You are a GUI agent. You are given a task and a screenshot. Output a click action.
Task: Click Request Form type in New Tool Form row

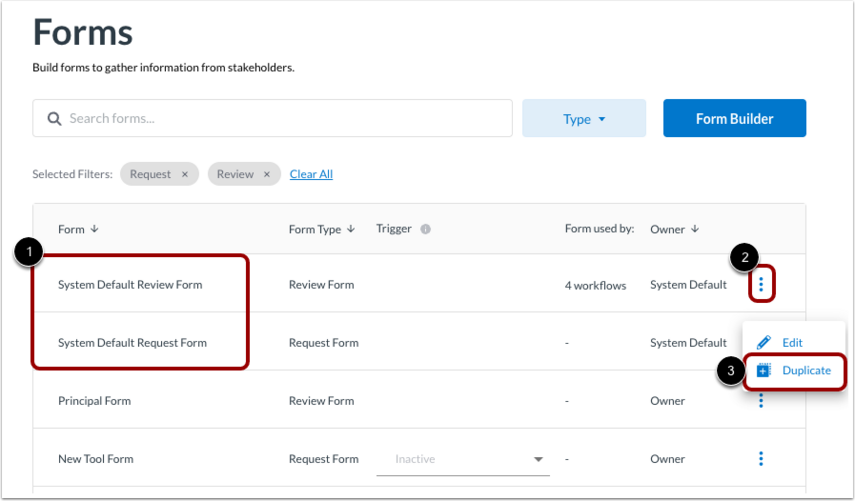pos(323,459)
